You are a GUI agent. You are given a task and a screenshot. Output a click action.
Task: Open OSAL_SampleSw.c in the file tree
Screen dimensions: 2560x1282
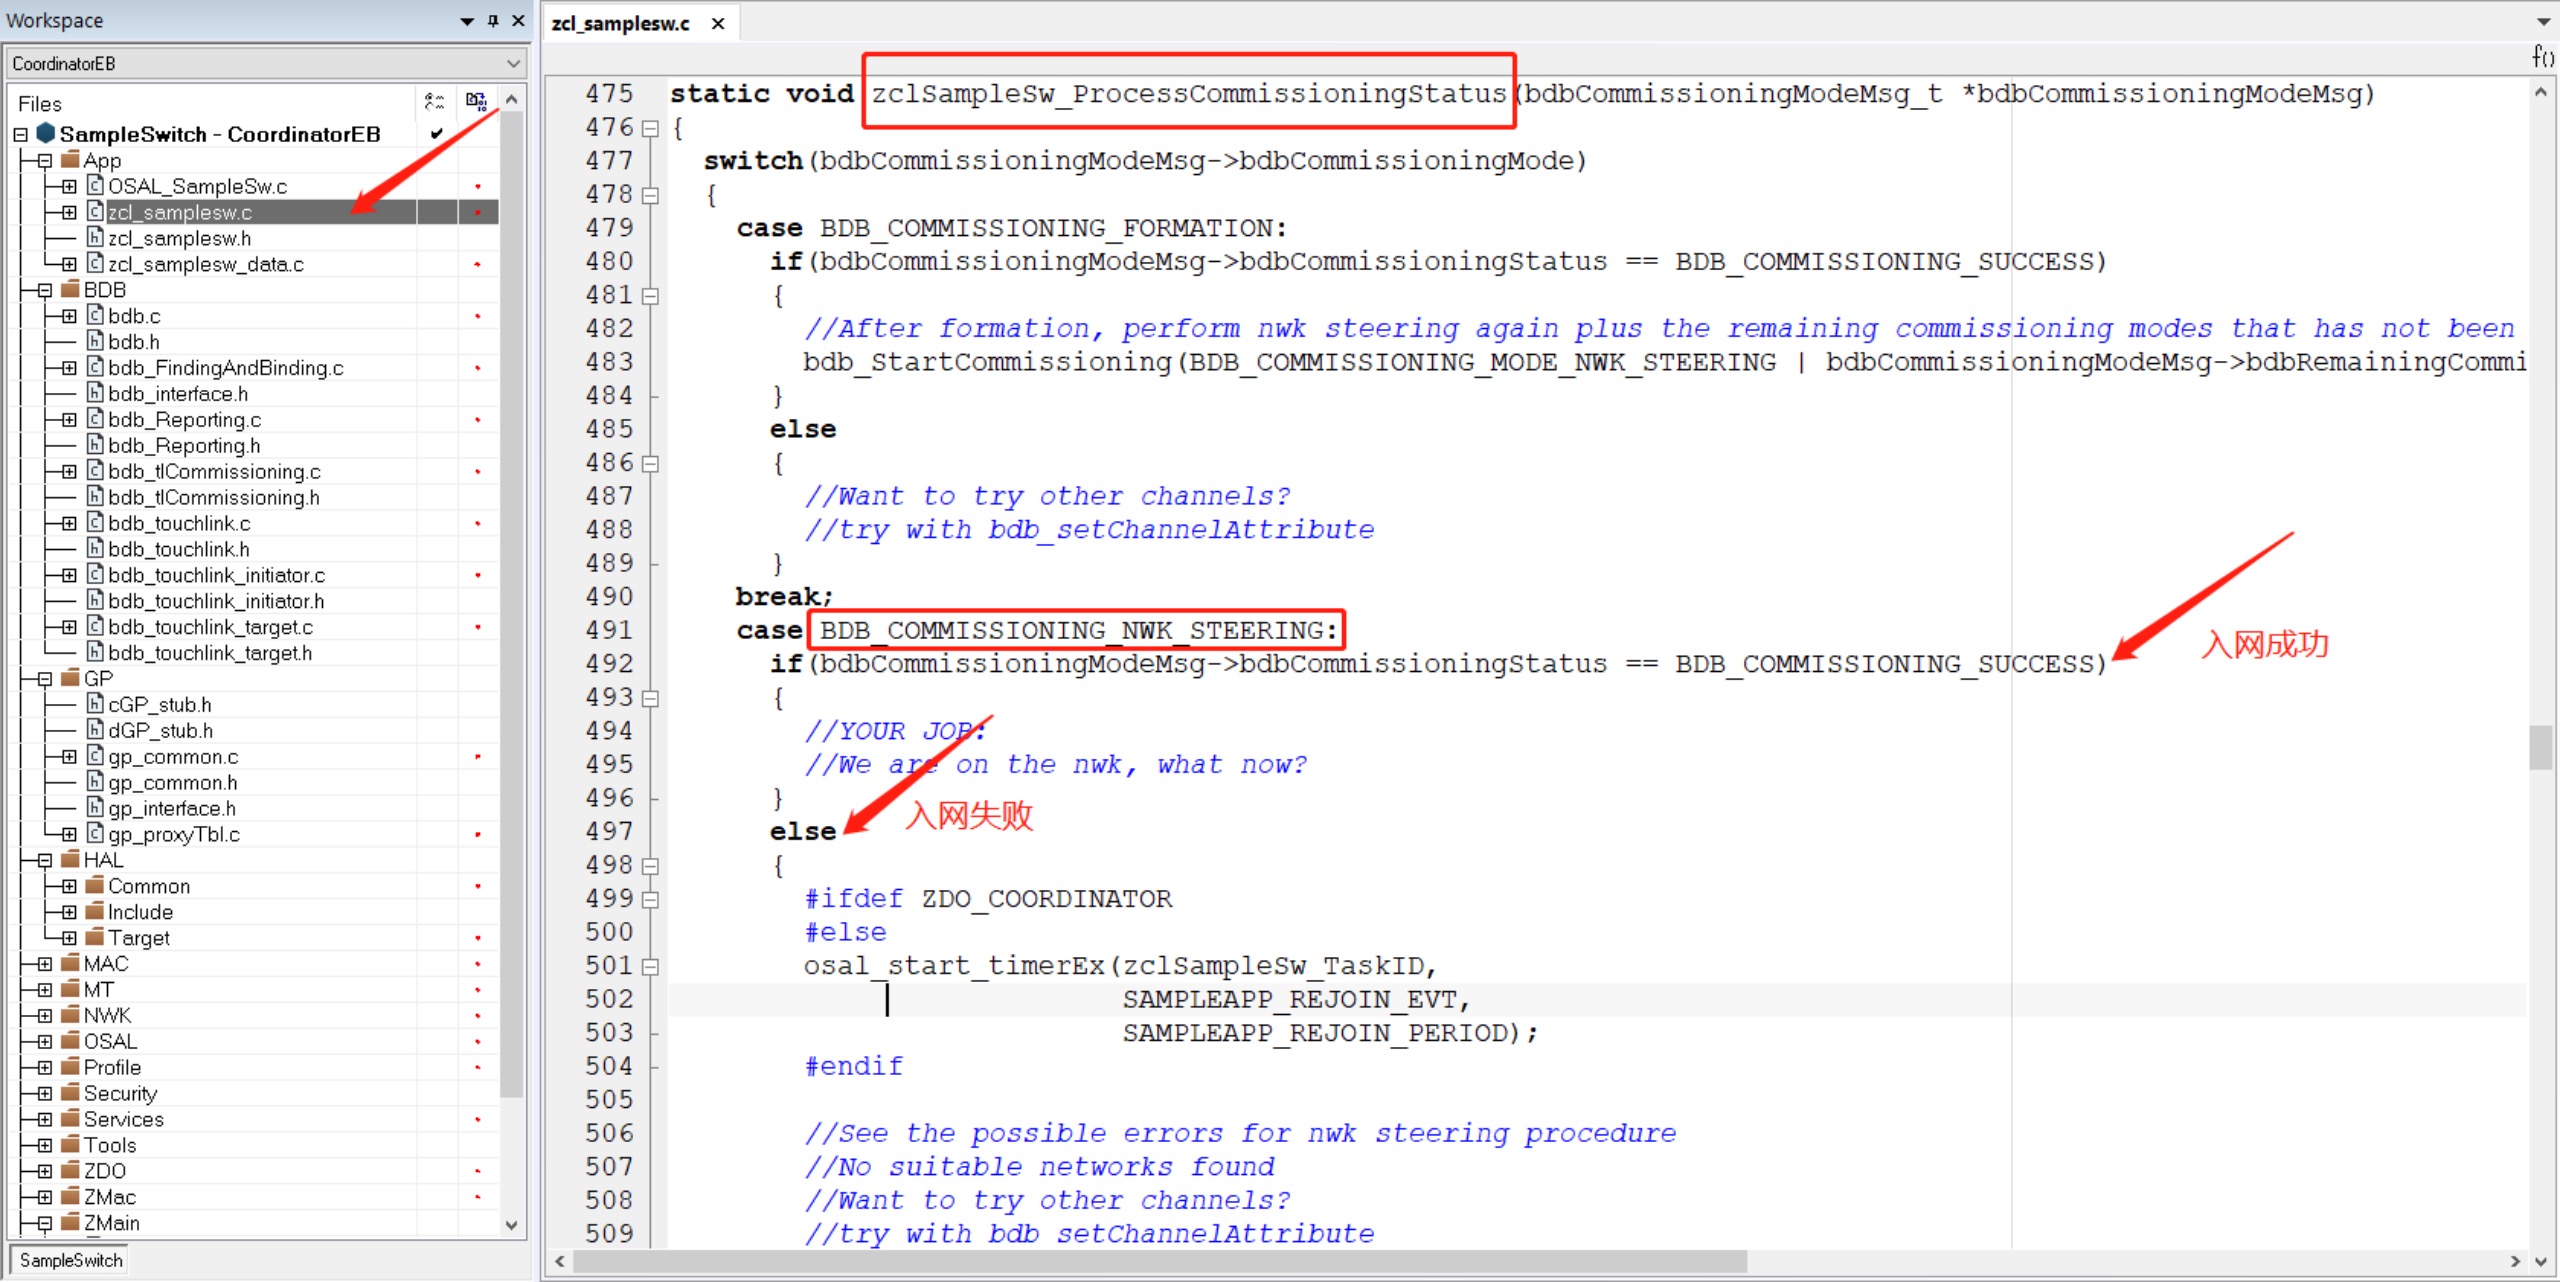pyautogui.click(x=197, y=186)
